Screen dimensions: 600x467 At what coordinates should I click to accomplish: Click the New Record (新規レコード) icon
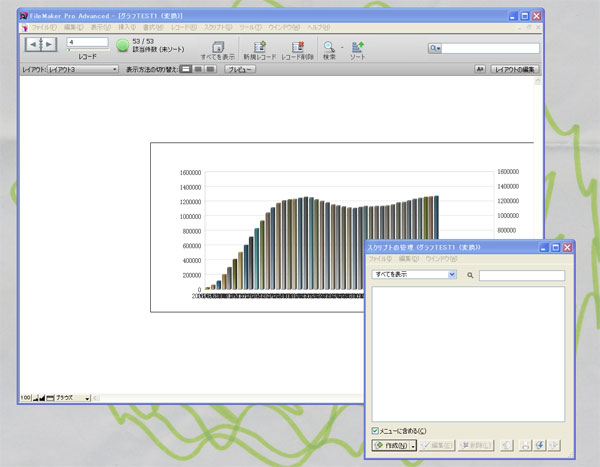(x=260, y=47)
